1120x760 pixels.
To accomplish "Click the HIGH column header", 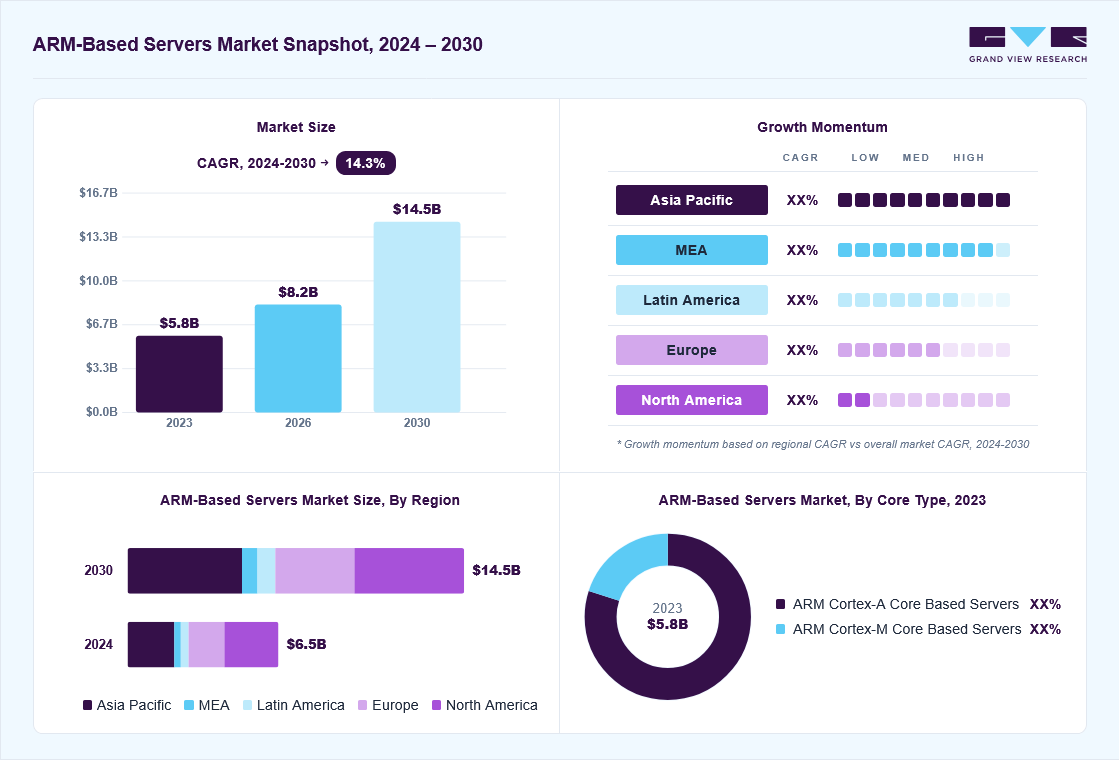I will pos(969,158).
